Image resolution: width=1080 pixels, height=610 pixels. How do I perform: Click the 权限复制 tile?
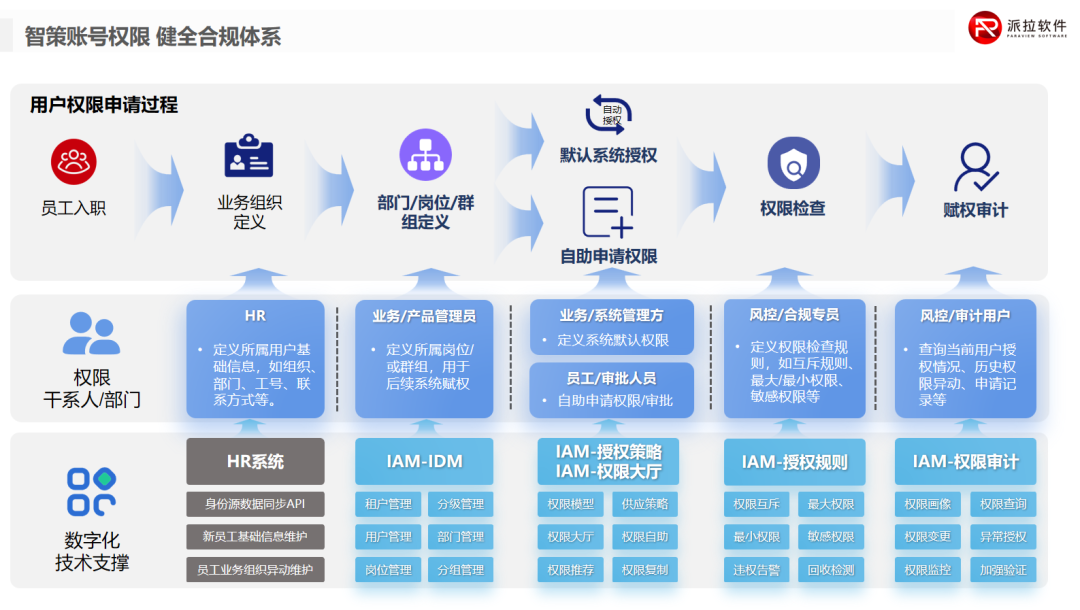645,570
